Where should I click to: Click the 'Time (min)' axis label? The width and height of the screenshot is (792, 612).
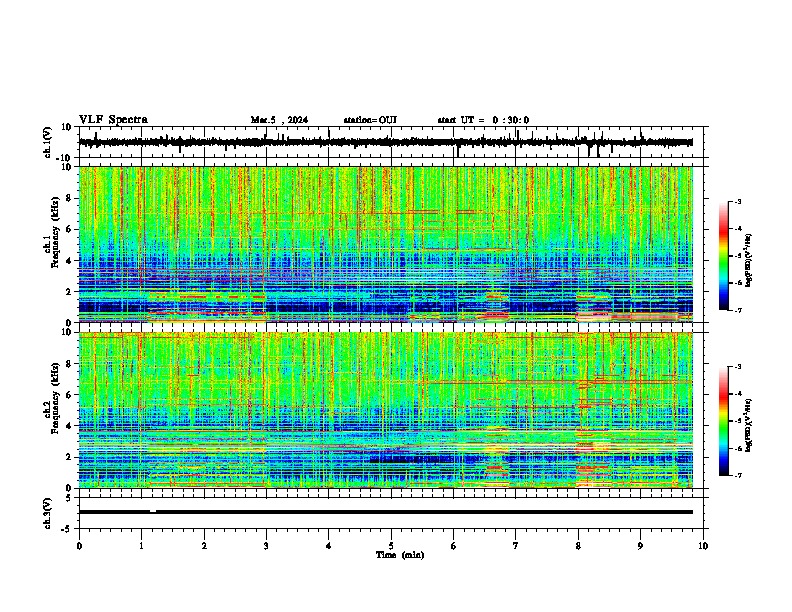click(400, 555)
